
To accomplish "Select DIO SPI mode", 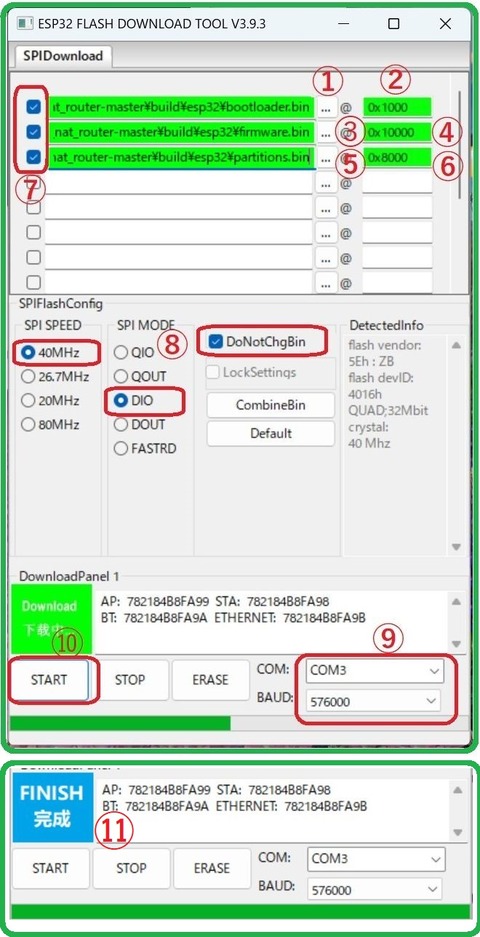I will click(133, 401).
